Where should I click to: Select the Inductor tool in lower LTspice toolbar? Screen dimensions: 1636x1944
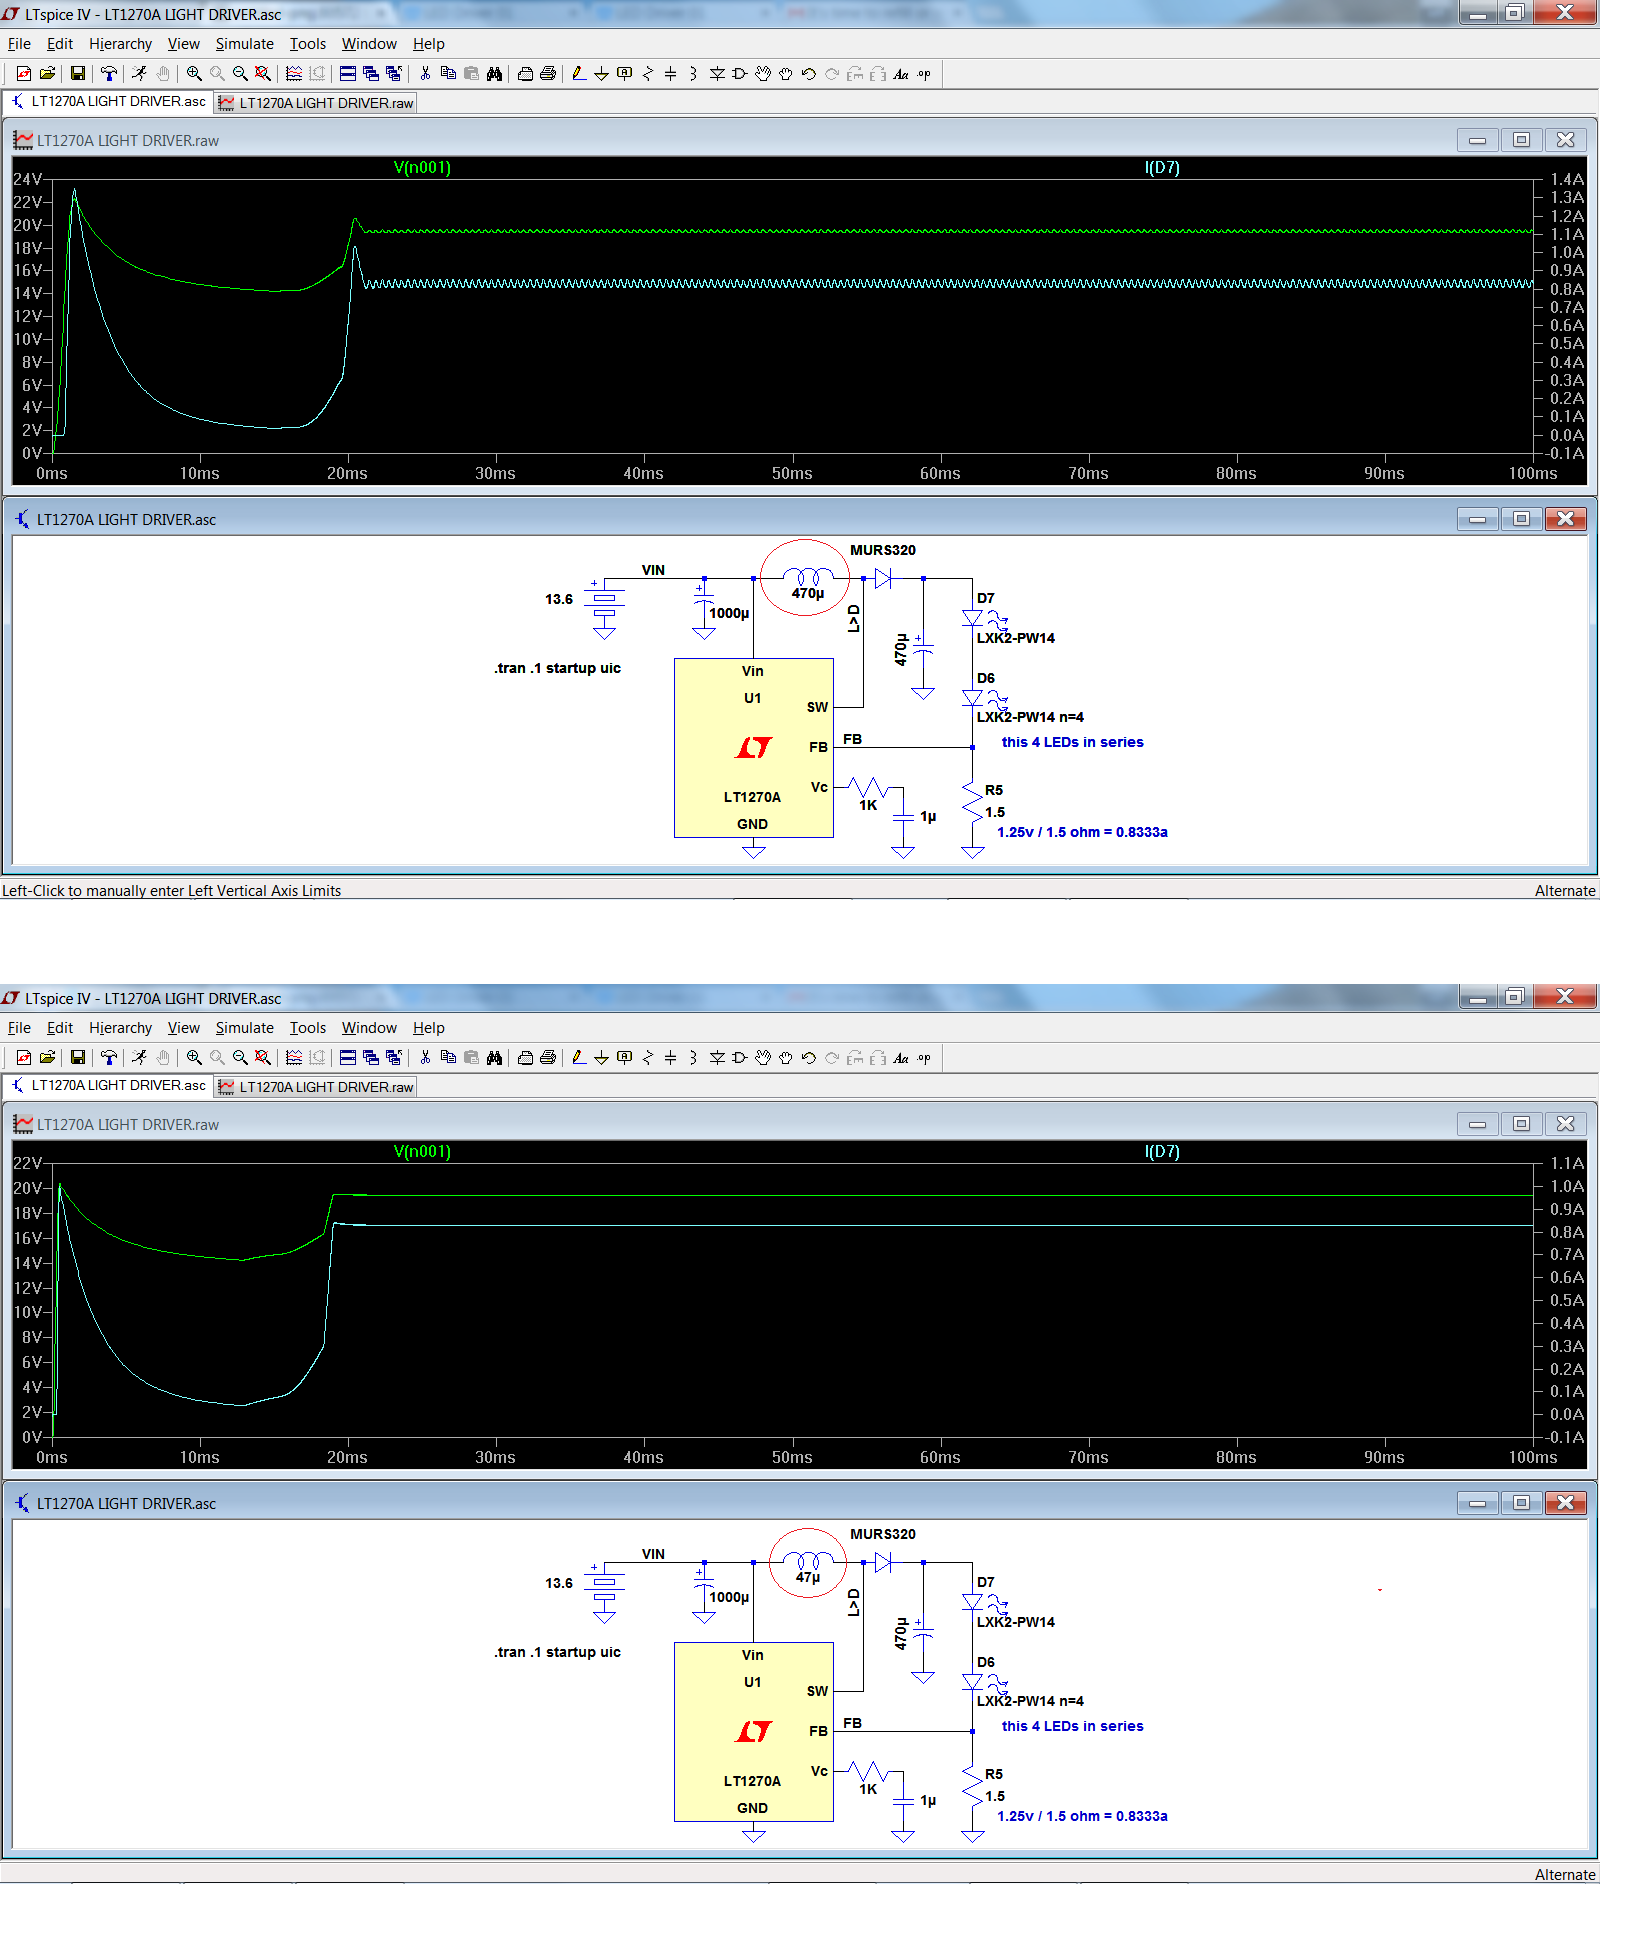(x=693, y=1057)
